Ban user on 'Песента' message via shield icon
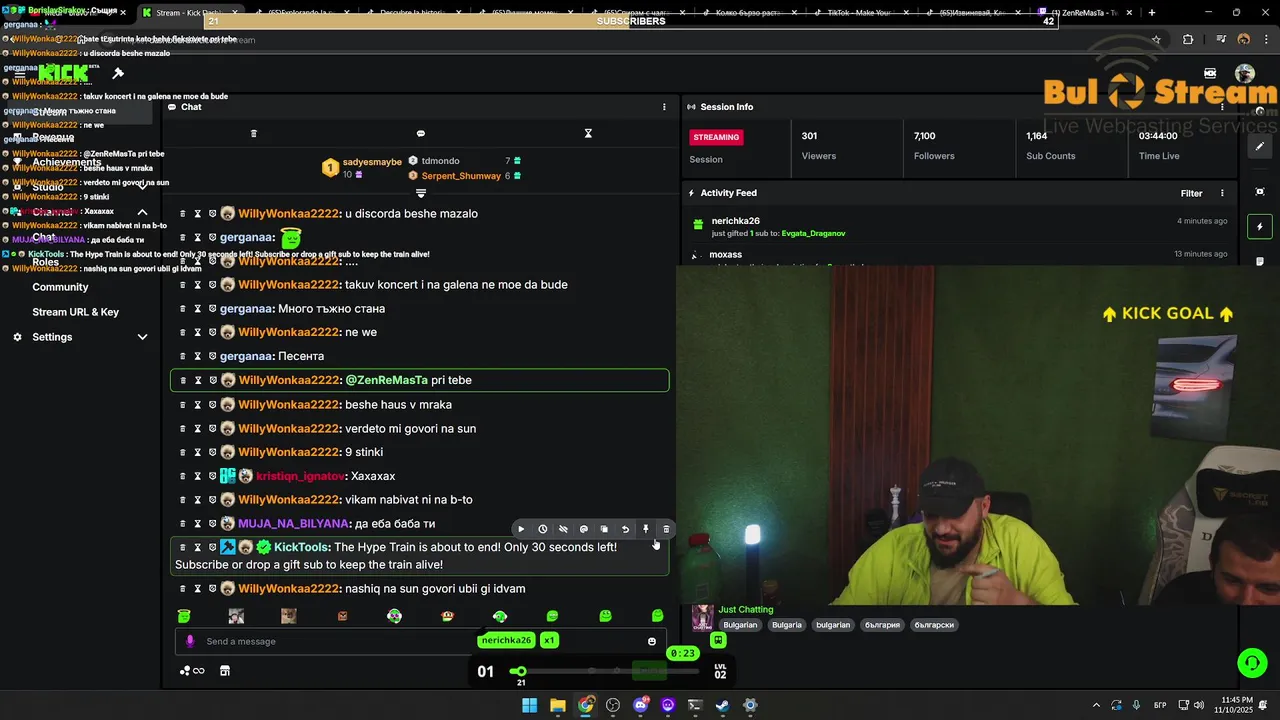The height and width of the screenshot is (720, 1280). click(x=212, y=356)
